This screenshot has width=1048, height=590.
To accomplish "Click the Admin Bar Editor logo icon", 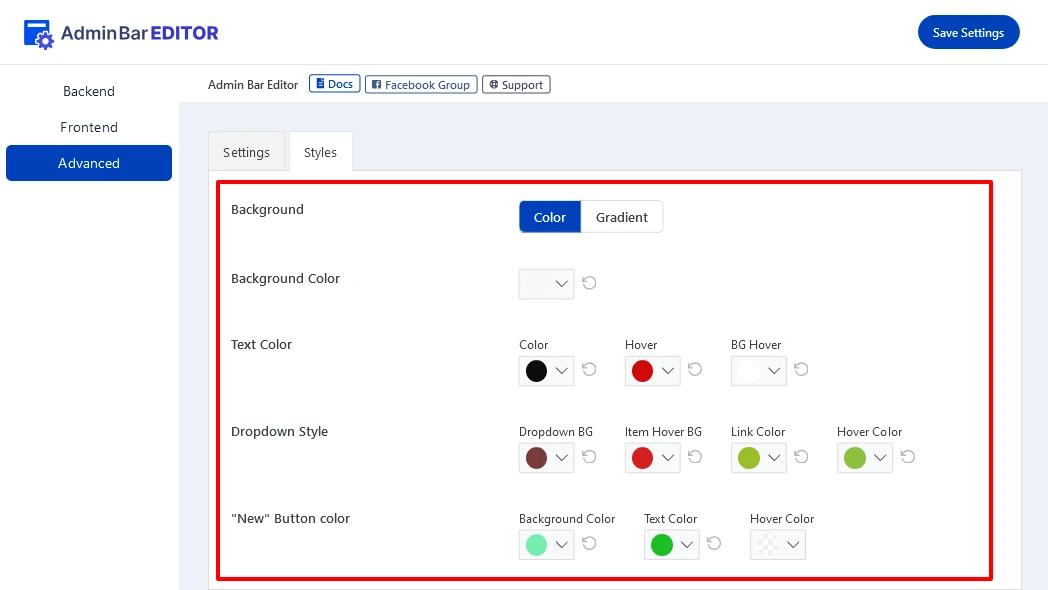I will coord(38,33).
